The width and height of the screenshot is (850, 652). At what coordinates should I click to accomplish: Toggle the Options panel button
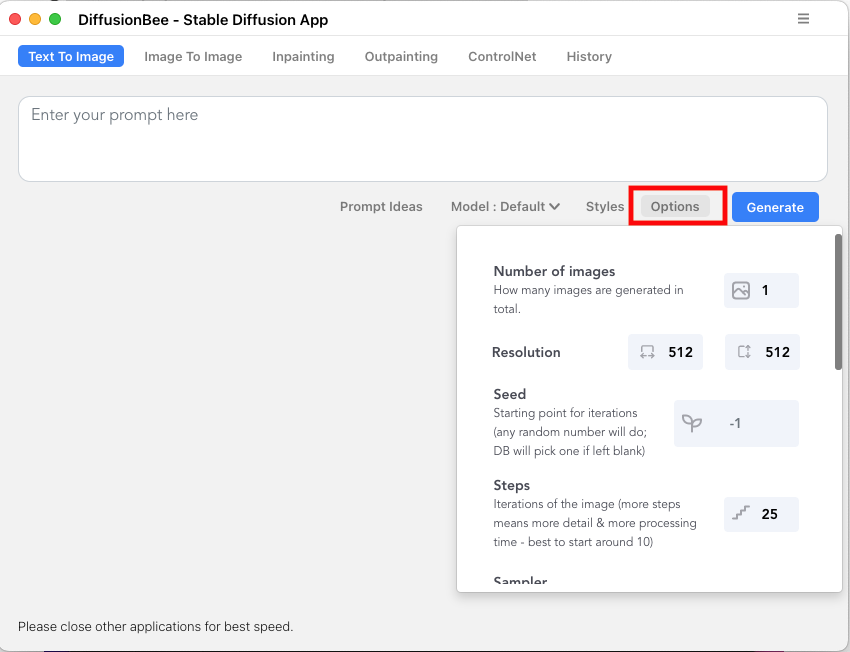675,206
